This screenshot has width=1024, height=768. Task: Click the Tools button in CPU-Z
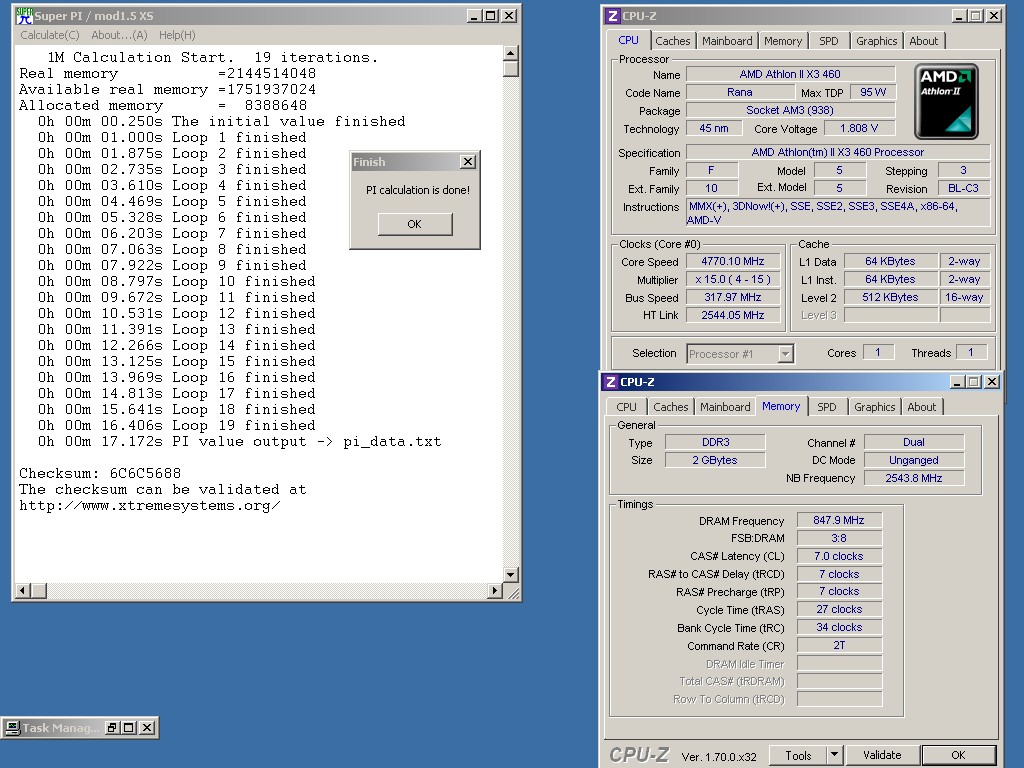click(798, 755)
